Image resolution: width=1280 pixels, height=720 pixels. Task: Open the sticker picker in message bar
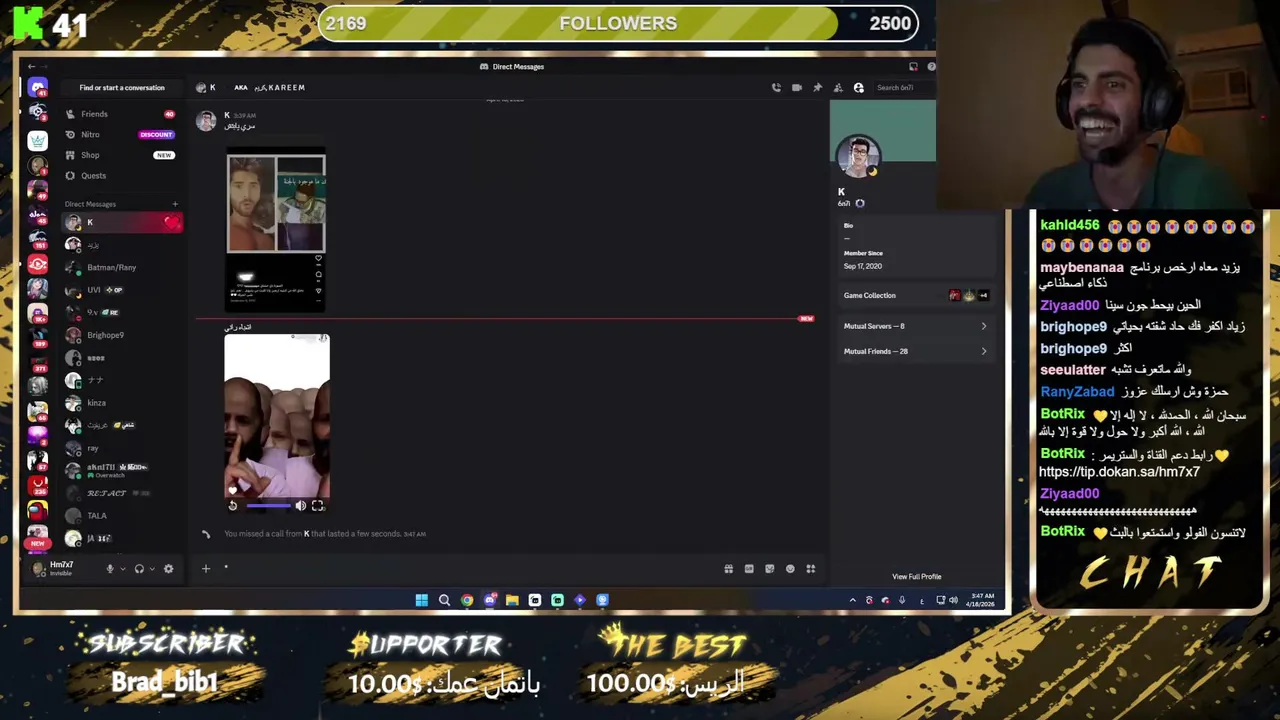769,569
